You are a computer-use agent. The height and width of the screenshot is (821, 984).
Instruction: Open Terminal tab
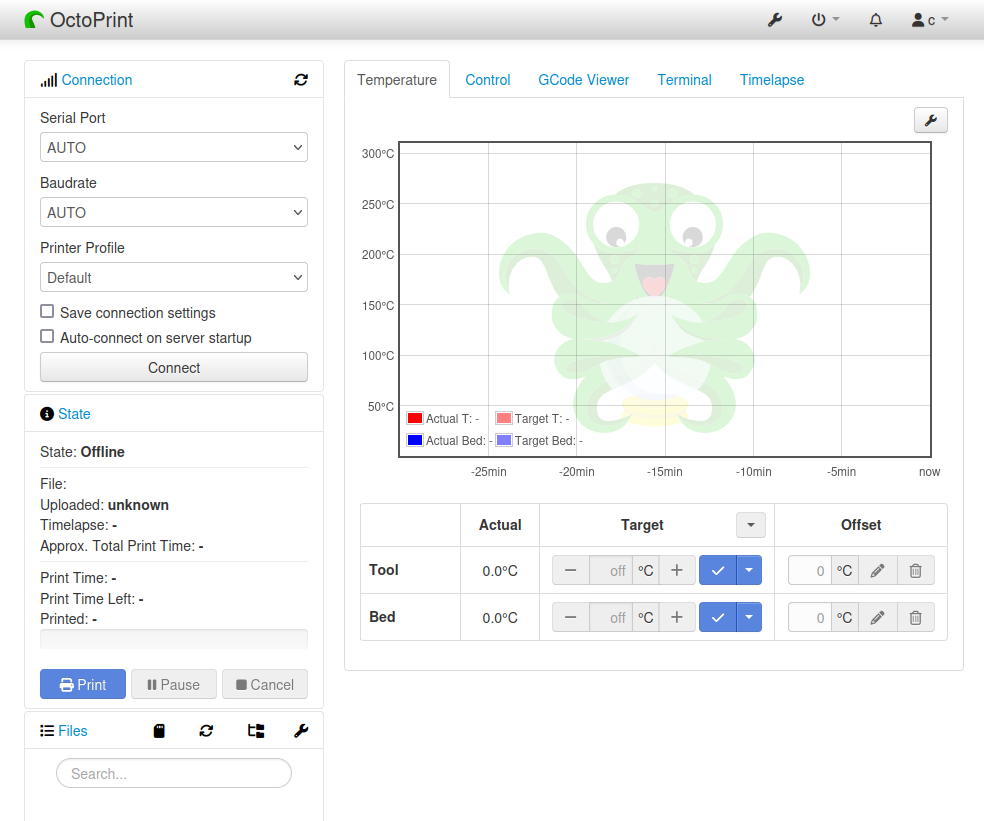coord(685,80)
